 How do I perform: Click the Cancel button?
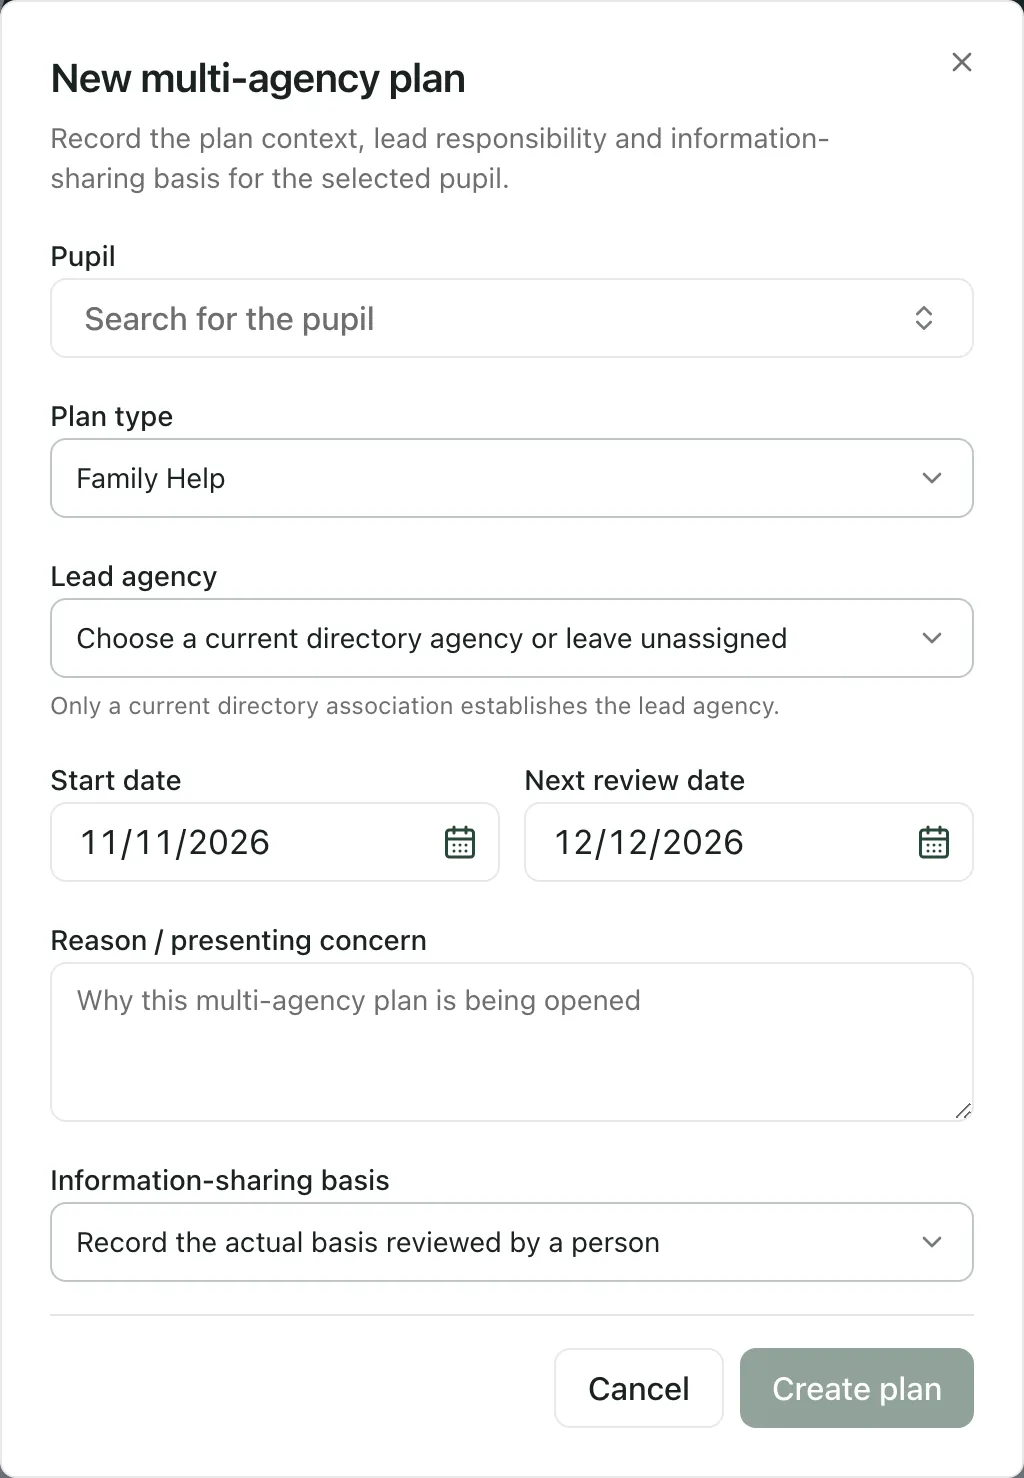click(x=639, y=1388)
